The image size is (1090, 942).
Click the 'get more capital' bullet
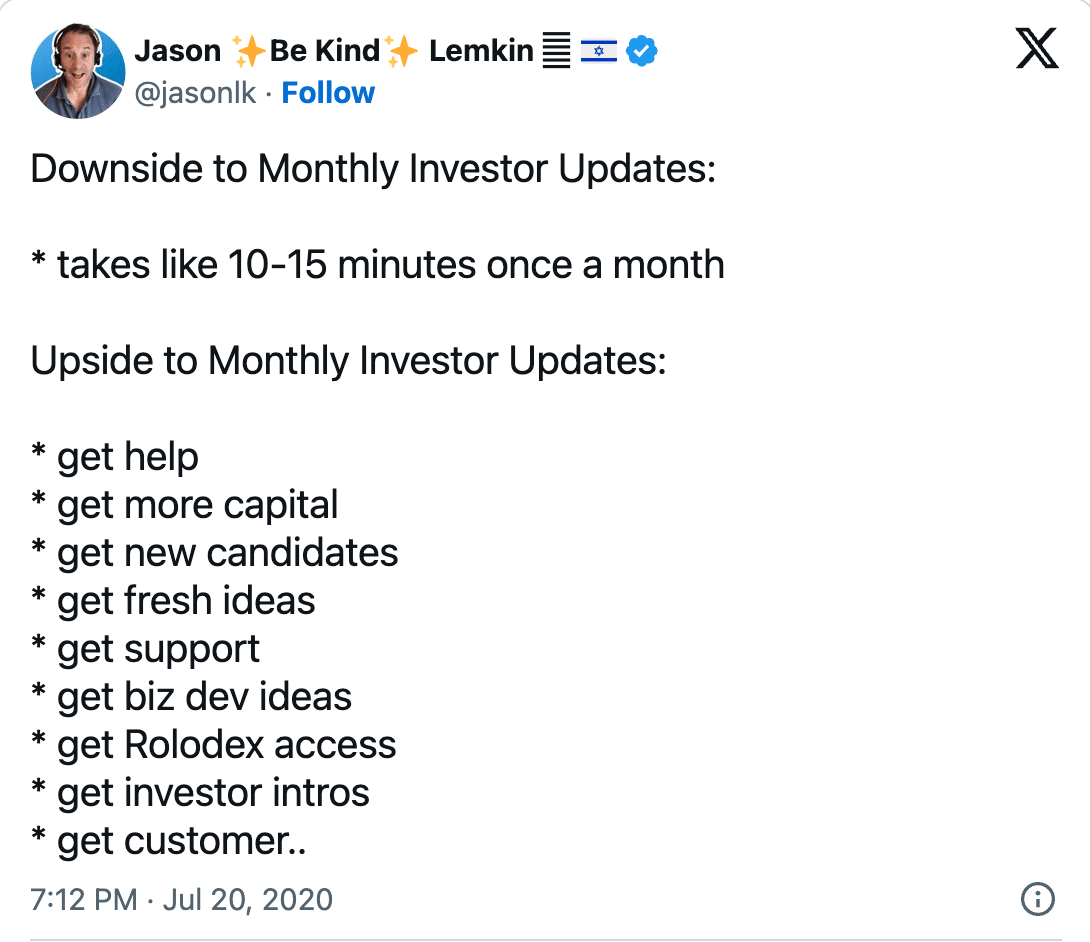(184, 505)
